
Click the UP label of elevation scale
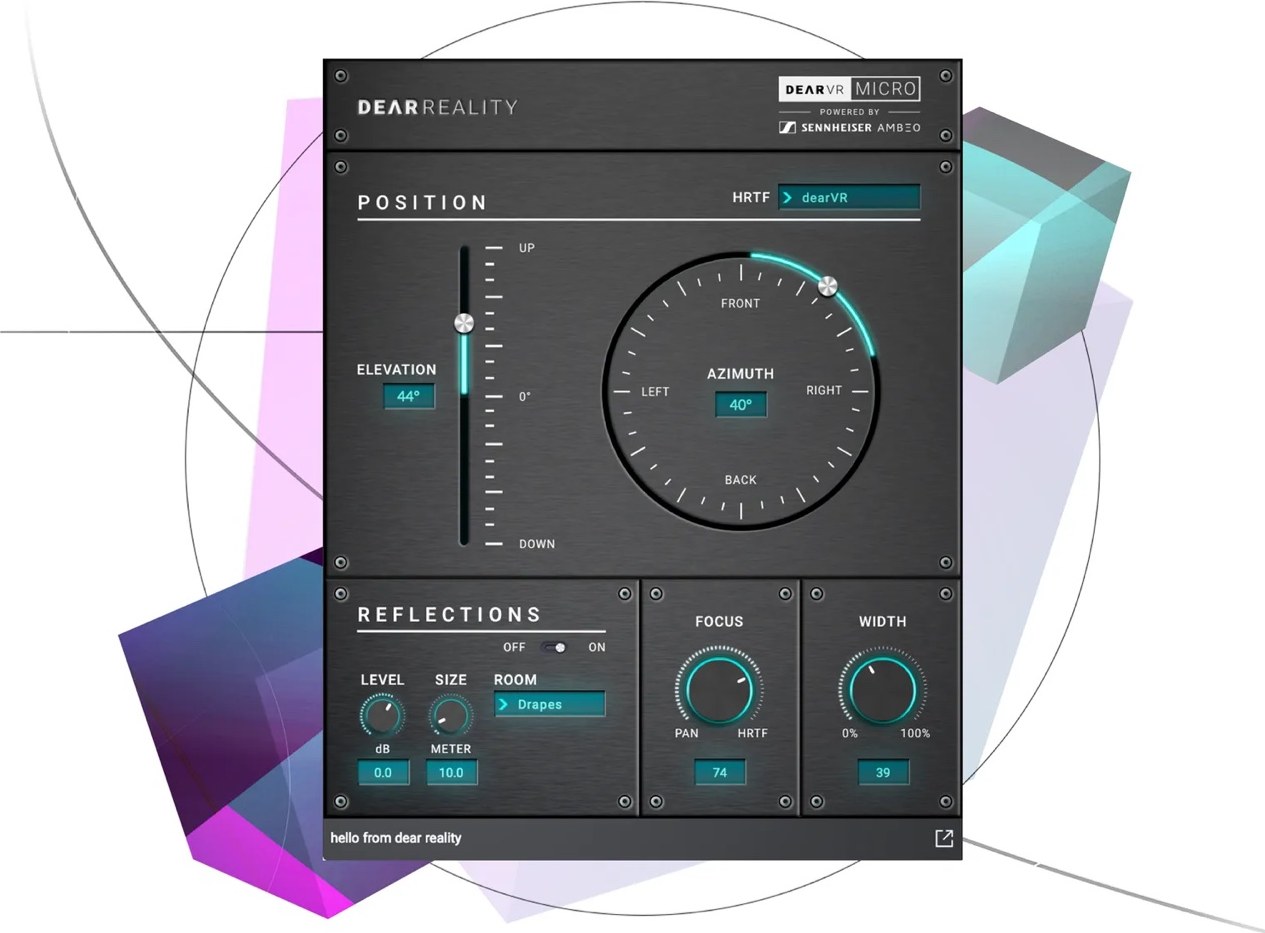click(x=526, y=247)
